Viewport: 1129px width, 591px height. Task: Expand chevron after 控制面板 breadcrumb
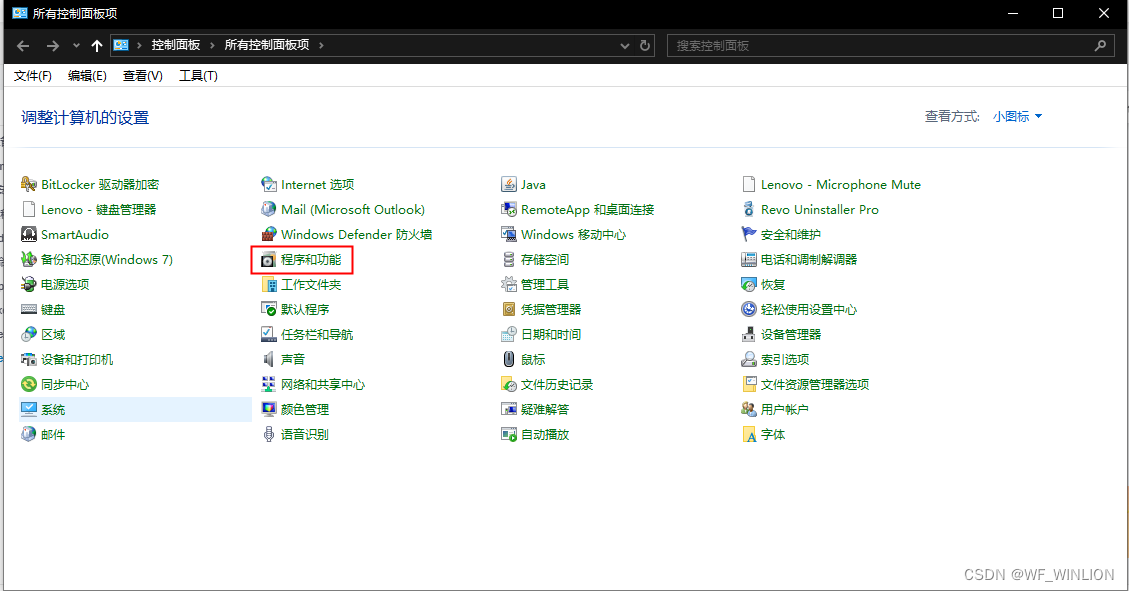212,45
